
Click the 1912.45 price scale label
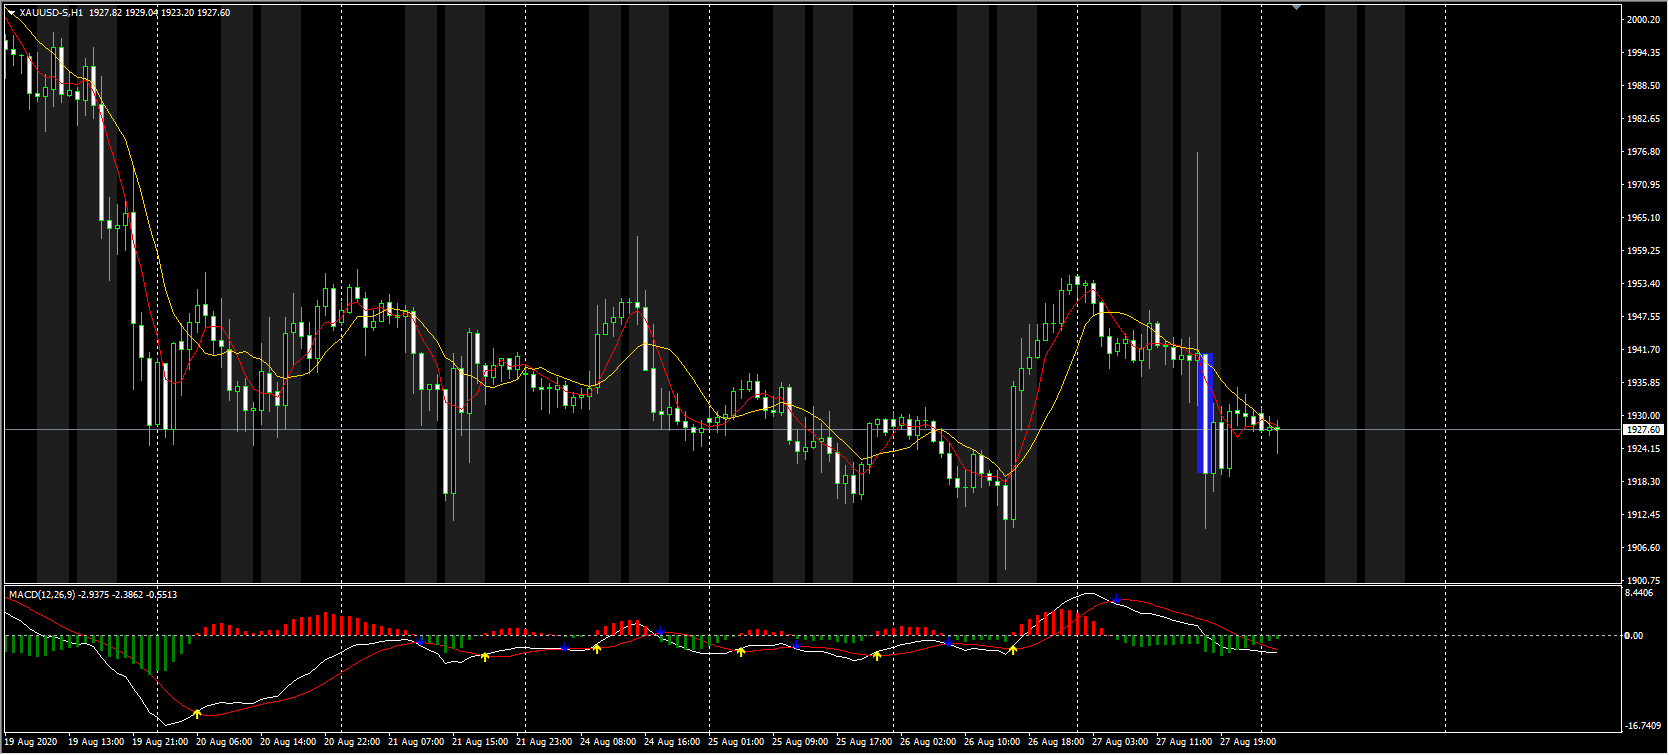pyautogui.click(x=1643, y=515)
